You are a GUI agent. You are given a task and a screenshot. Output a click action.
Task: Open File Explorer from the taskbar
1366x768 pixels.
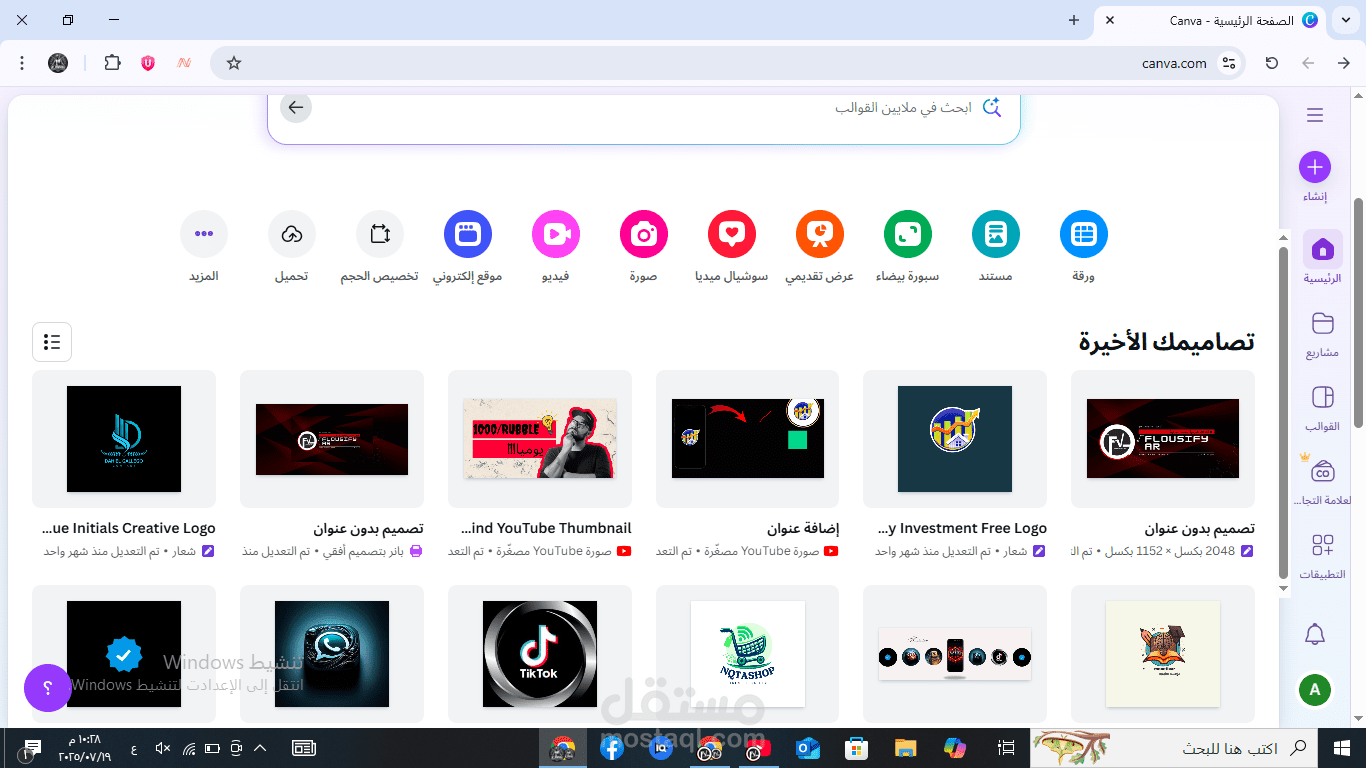point(905,748)
